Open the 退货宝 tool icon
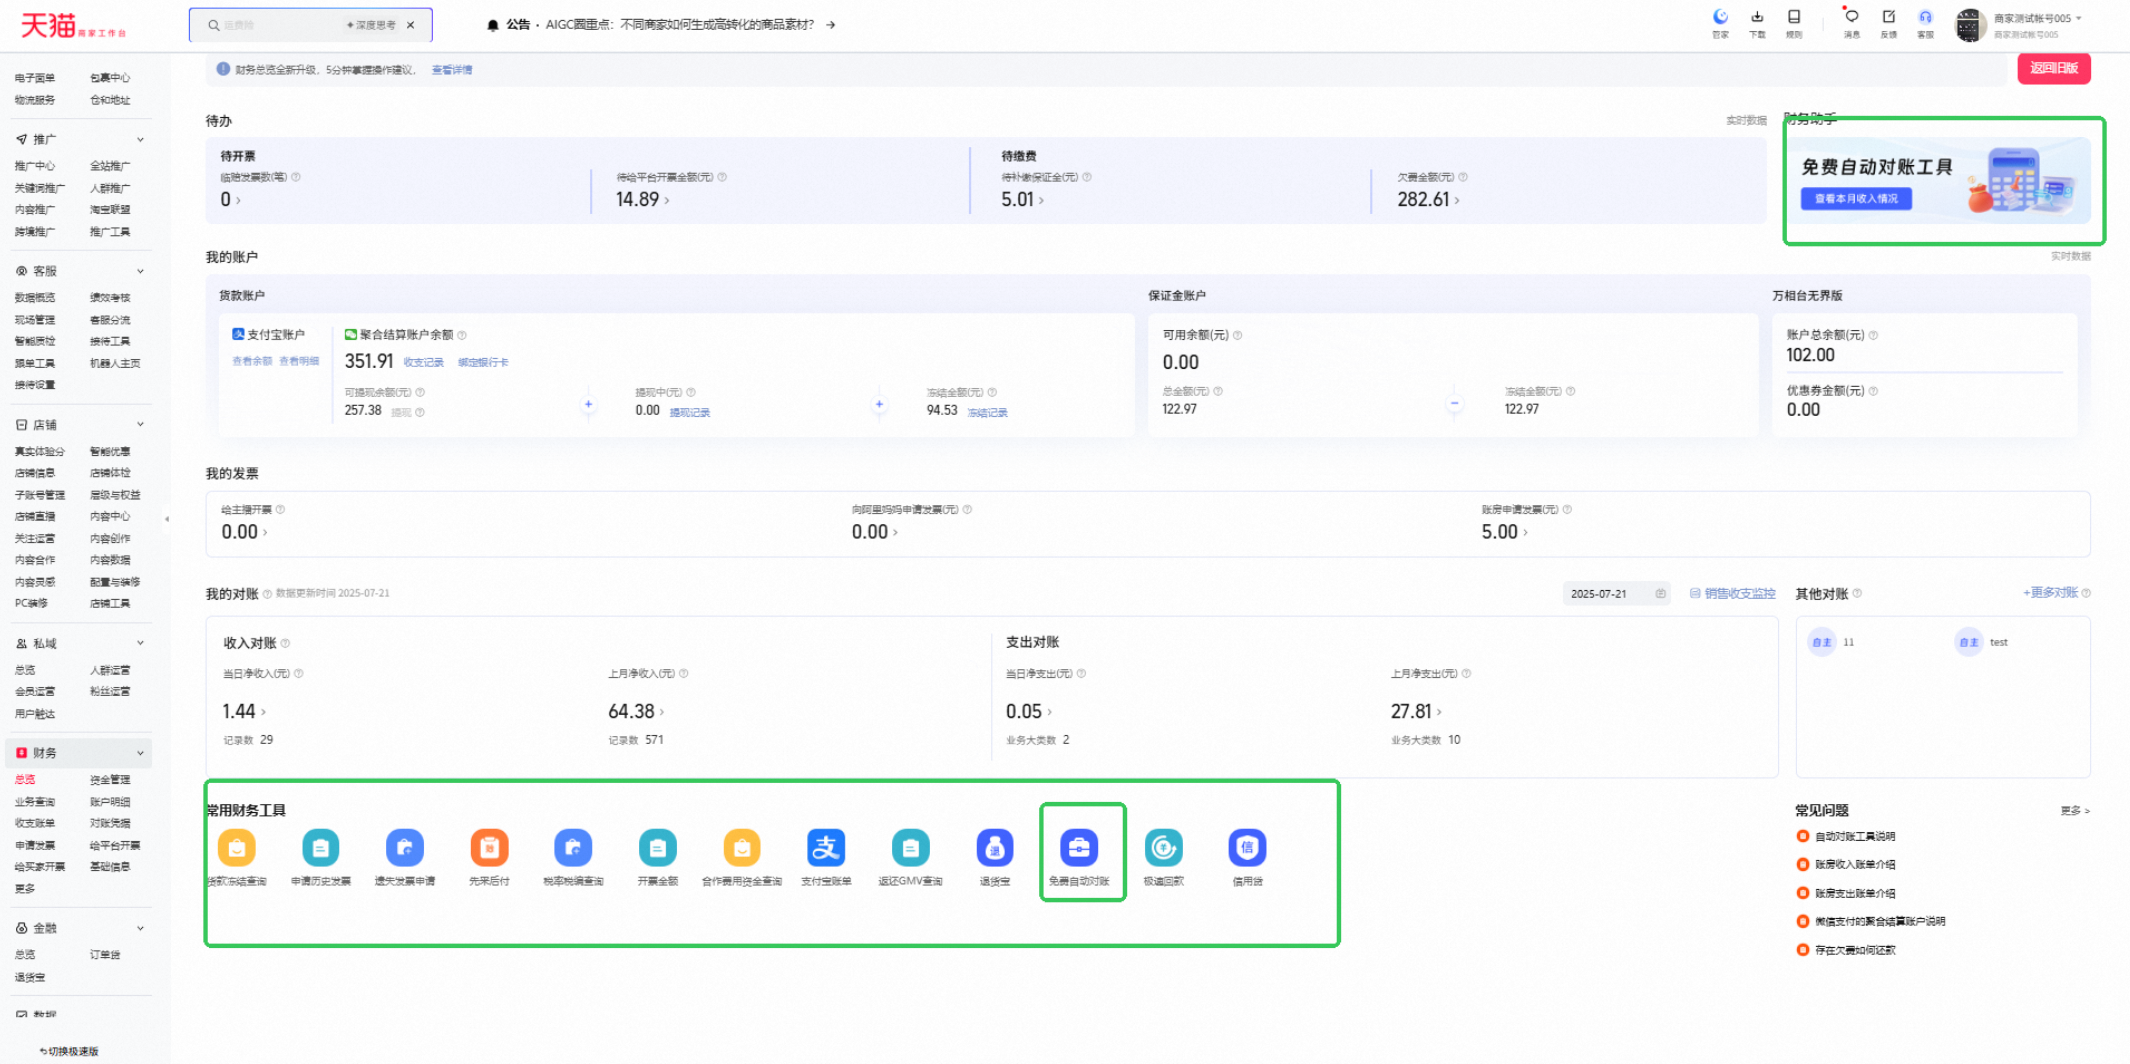2130x1064 pixels. [995, 848]
